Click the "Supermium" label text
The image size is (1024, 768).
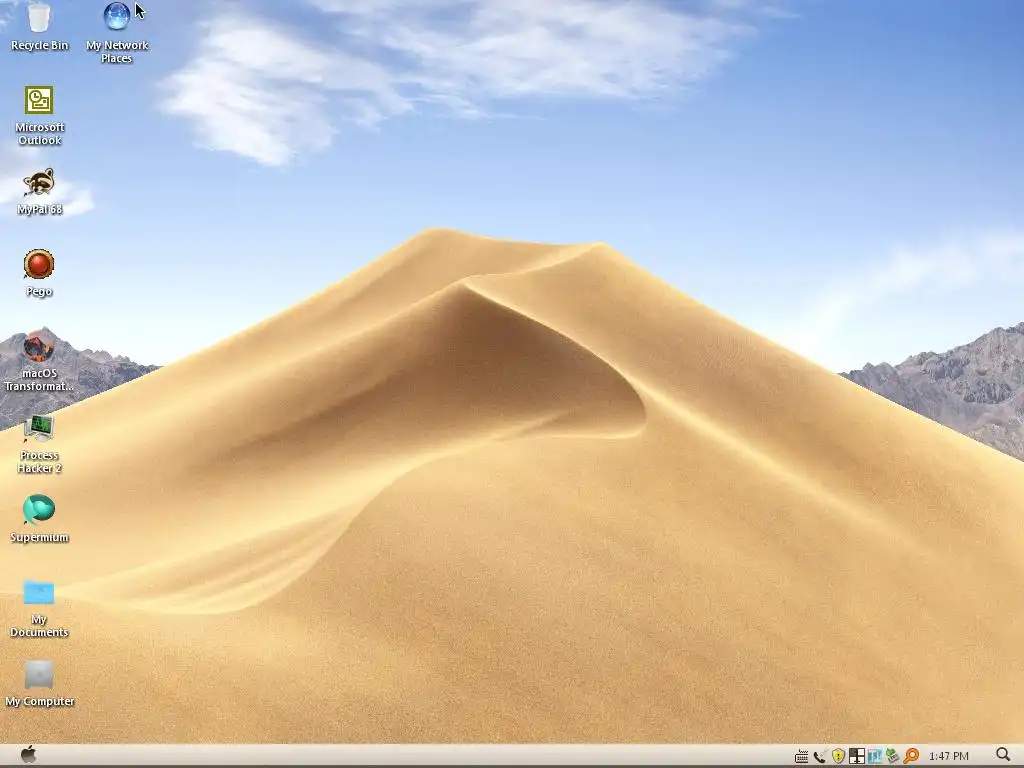coord(39,537)
